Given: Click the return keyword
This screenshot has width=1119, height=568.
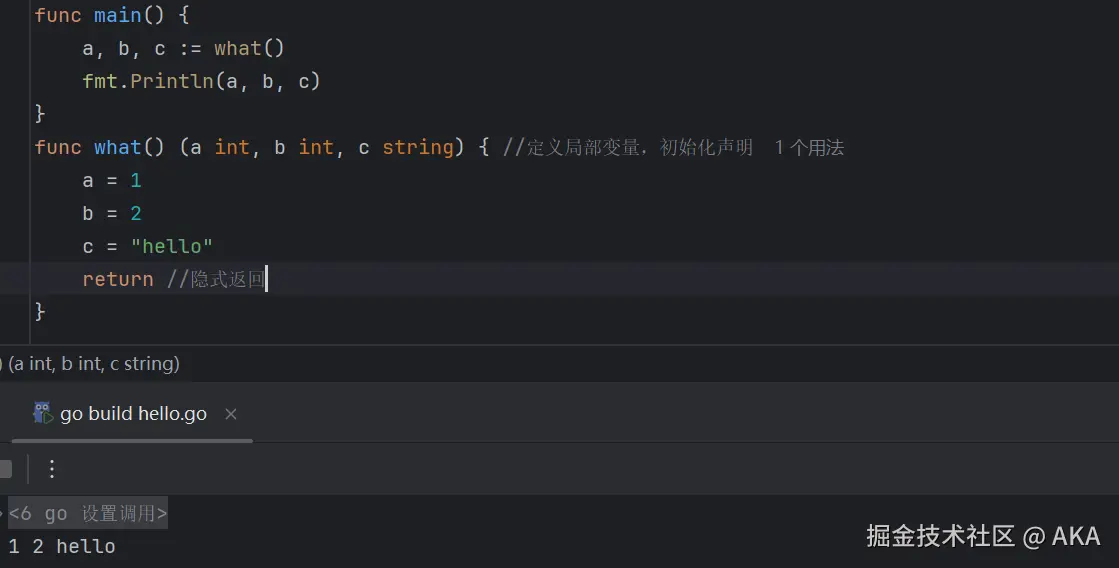Looking at the screenshot, I should [118, 280].
